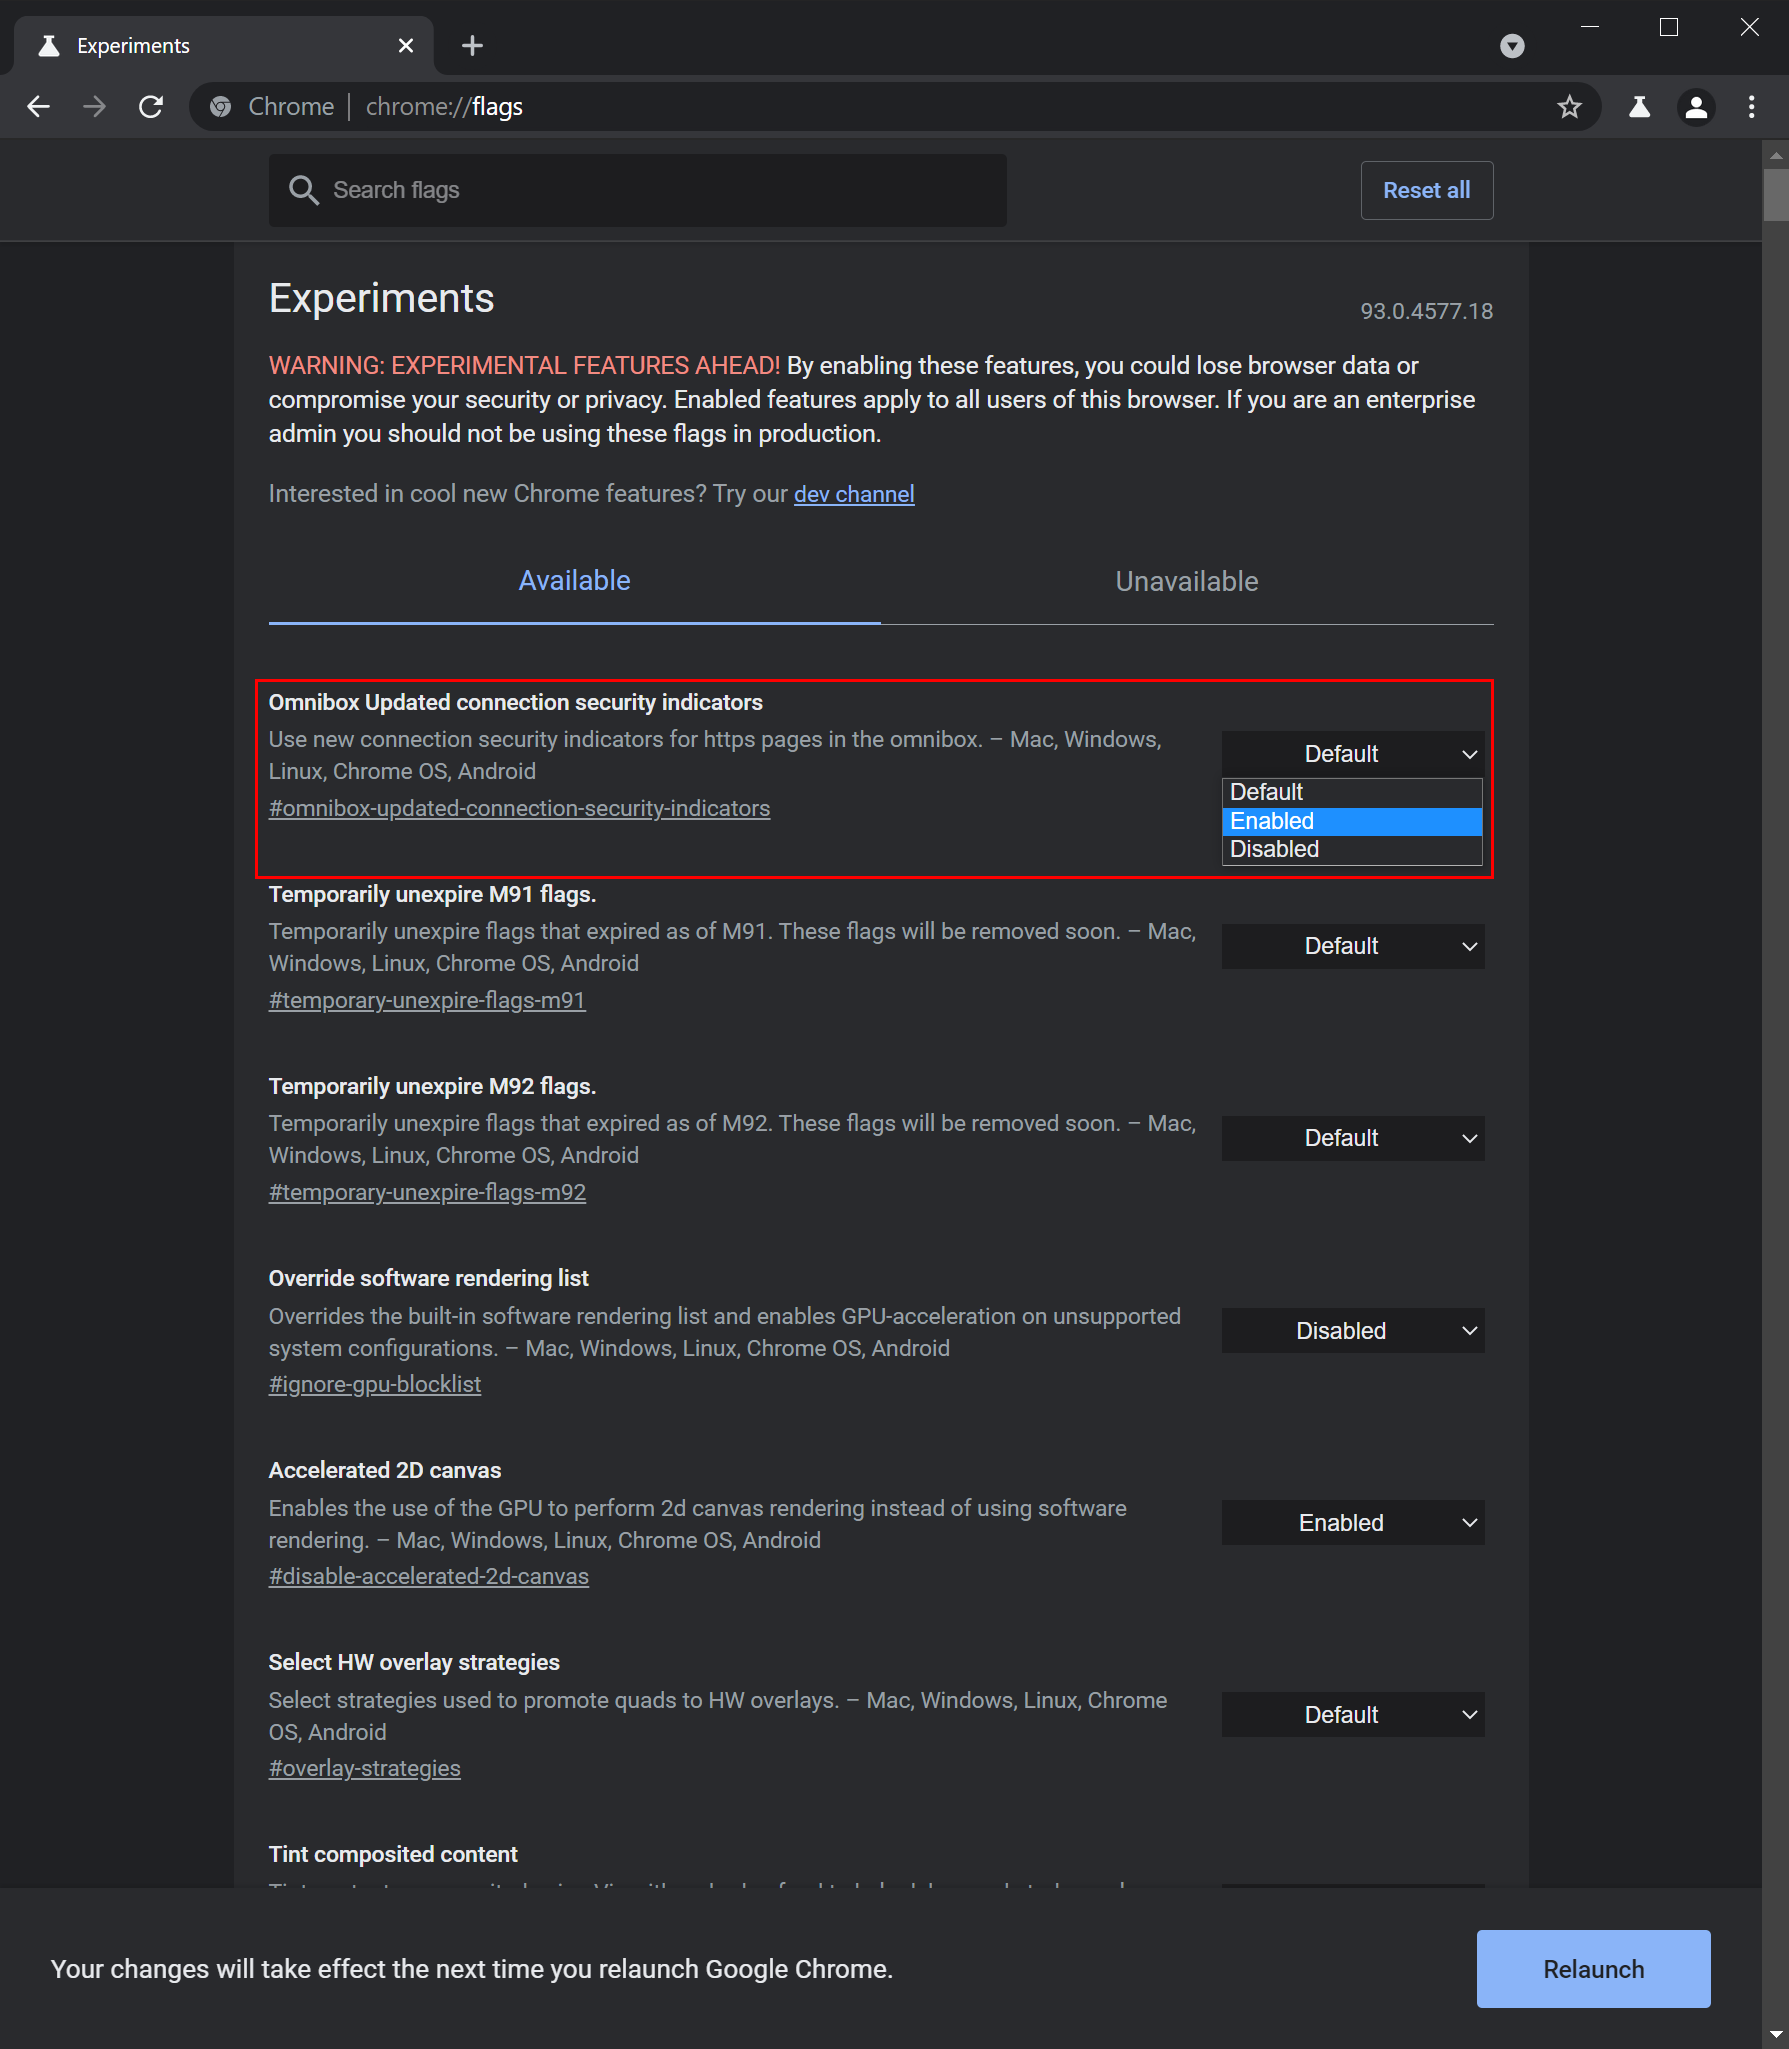Viewport: 1789px width, 2049px height.
Task: Click the scroll up arrow on scrollbar
Action: click(x=1776, y=155)
